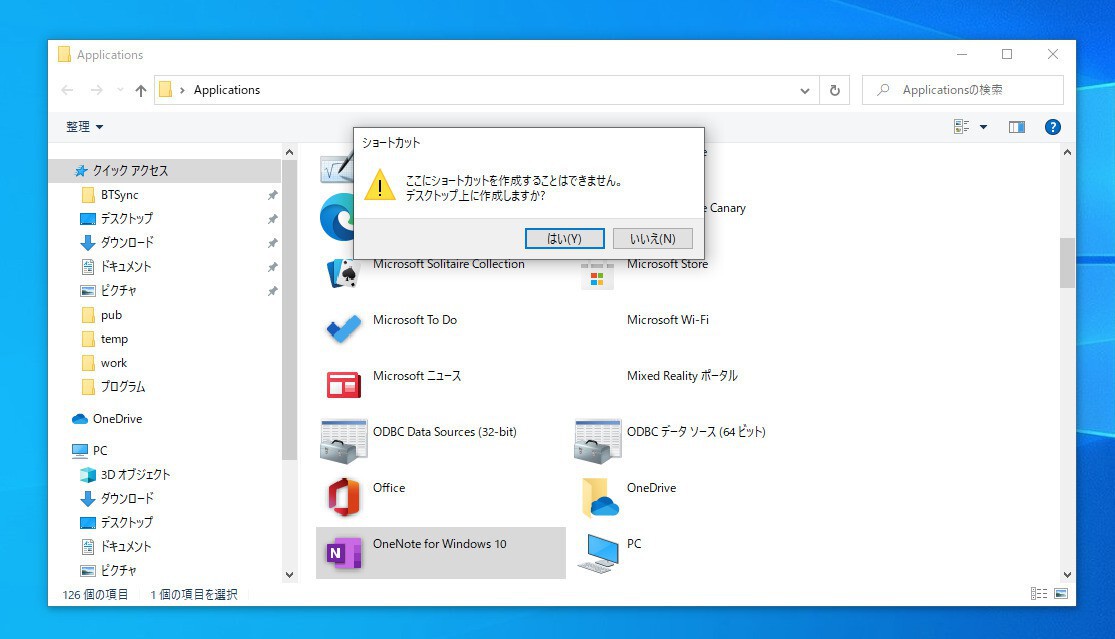Select the Microsoft Store icon

coord(597,275)
